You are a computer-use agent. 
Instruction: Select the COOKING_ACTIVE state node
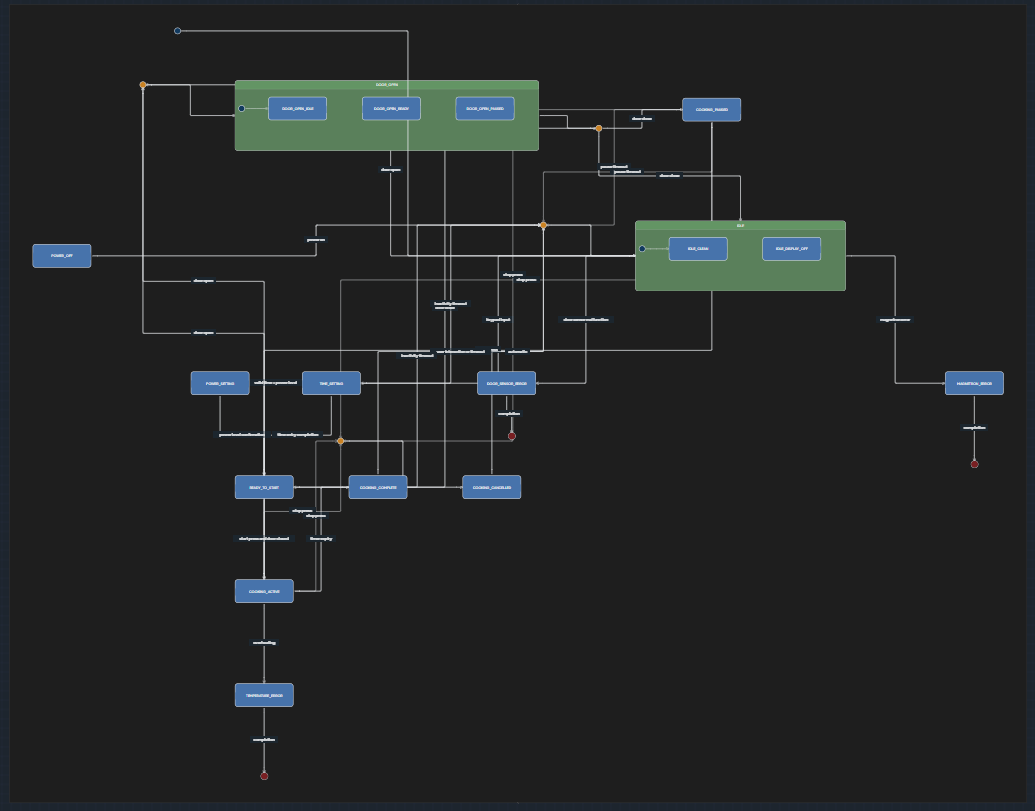coord(264,591)
